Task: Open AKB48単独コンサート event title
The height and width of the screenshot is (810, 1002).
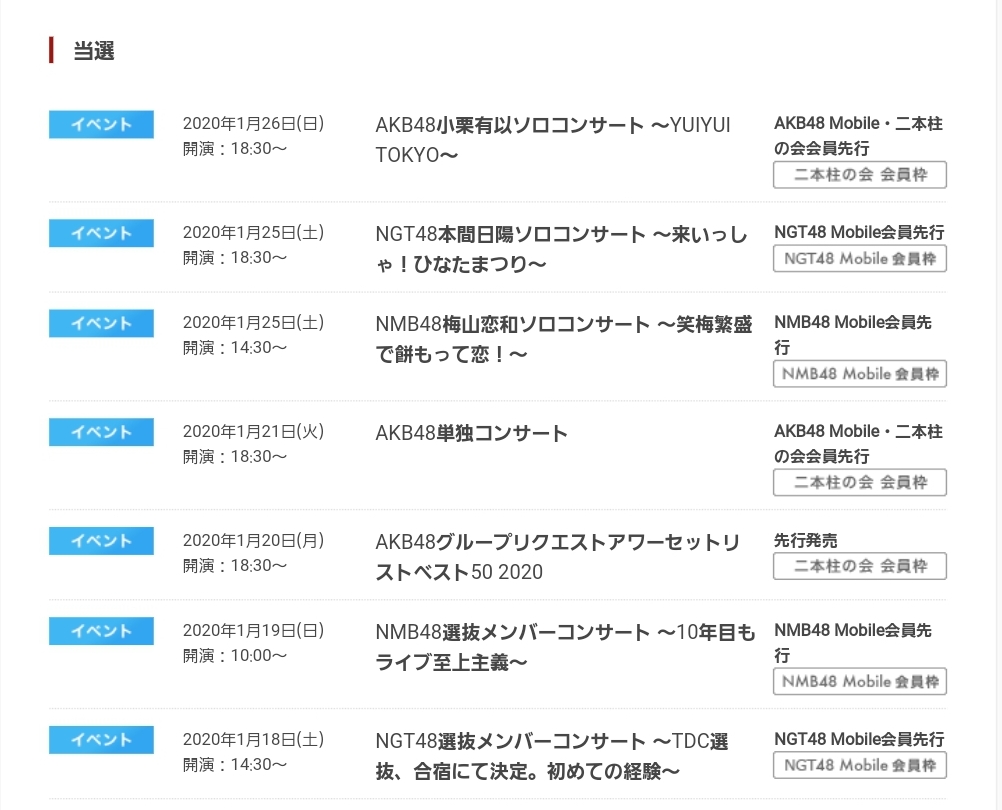Action: pyautogui.click(x=471, y=433)
